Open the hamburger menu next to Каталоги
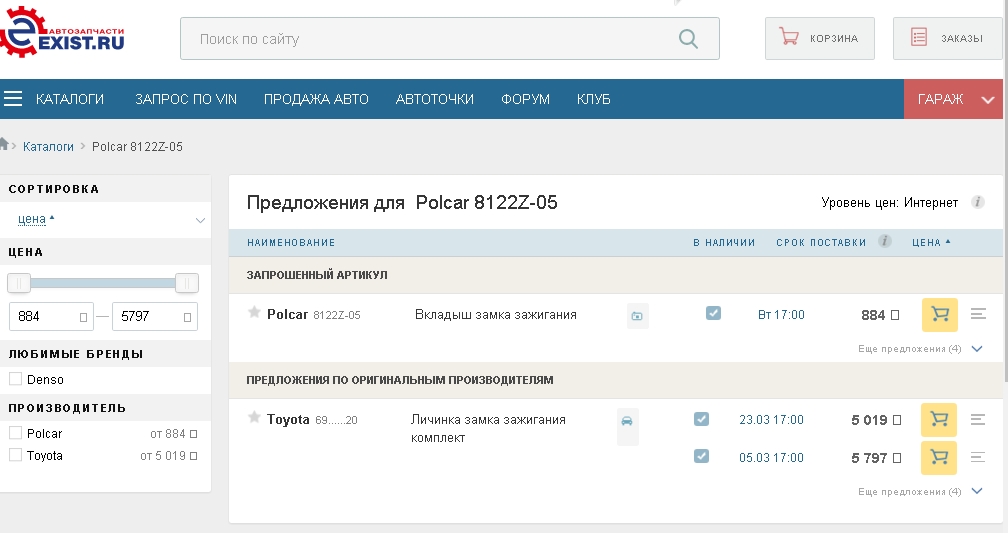 pyautogui.click(x=13, y=99)
